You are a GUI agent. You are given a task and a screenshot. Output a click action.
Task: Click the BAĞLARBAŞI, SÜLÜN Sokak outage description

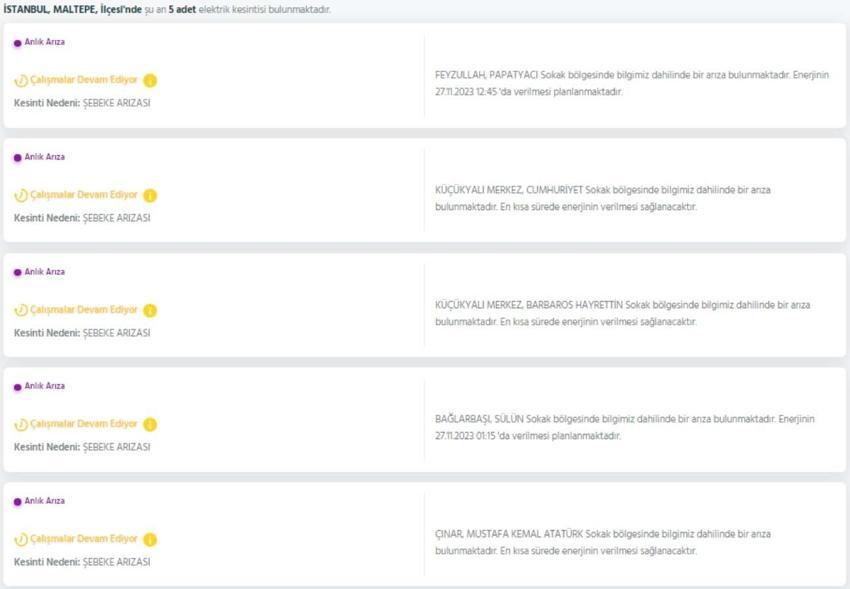click(x=624, y=427)
